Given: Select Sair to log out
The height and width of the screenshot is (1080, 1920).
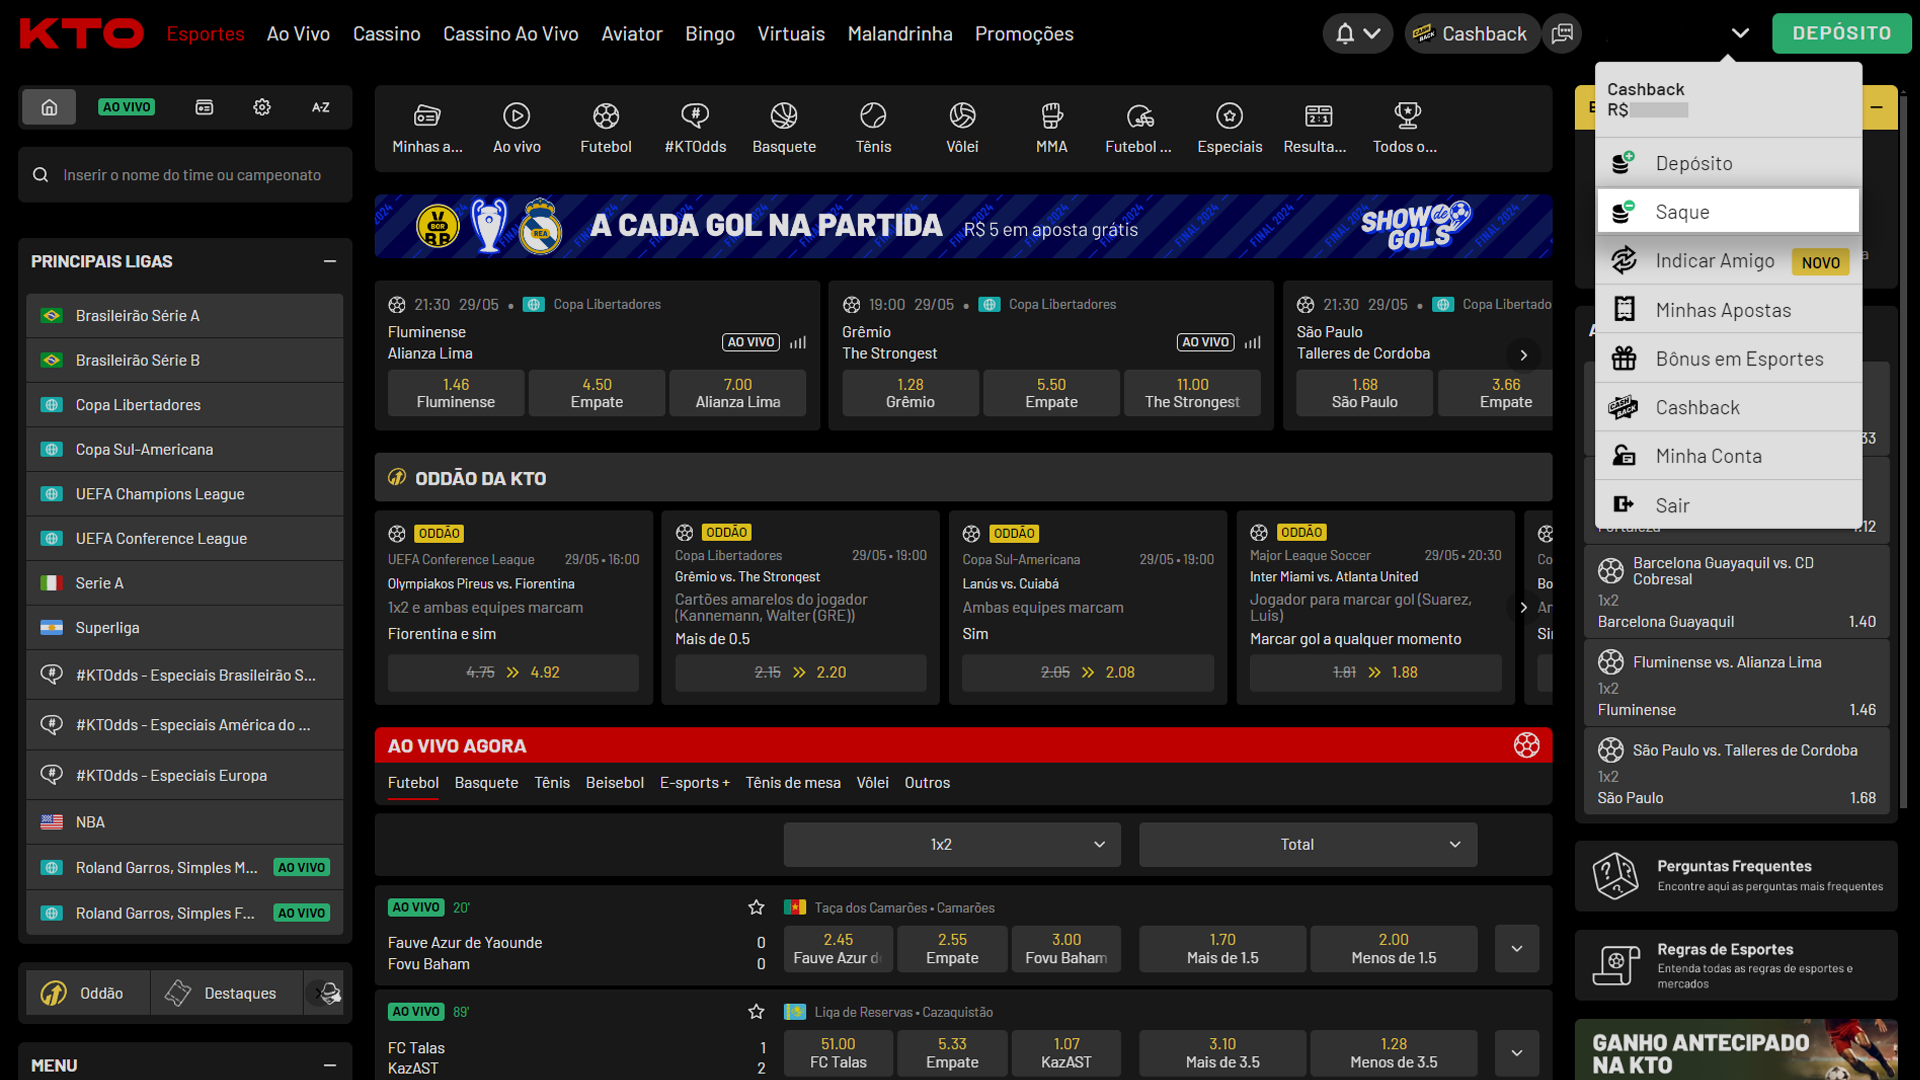Looking at the screenshot, I should tap(1729, 505).
